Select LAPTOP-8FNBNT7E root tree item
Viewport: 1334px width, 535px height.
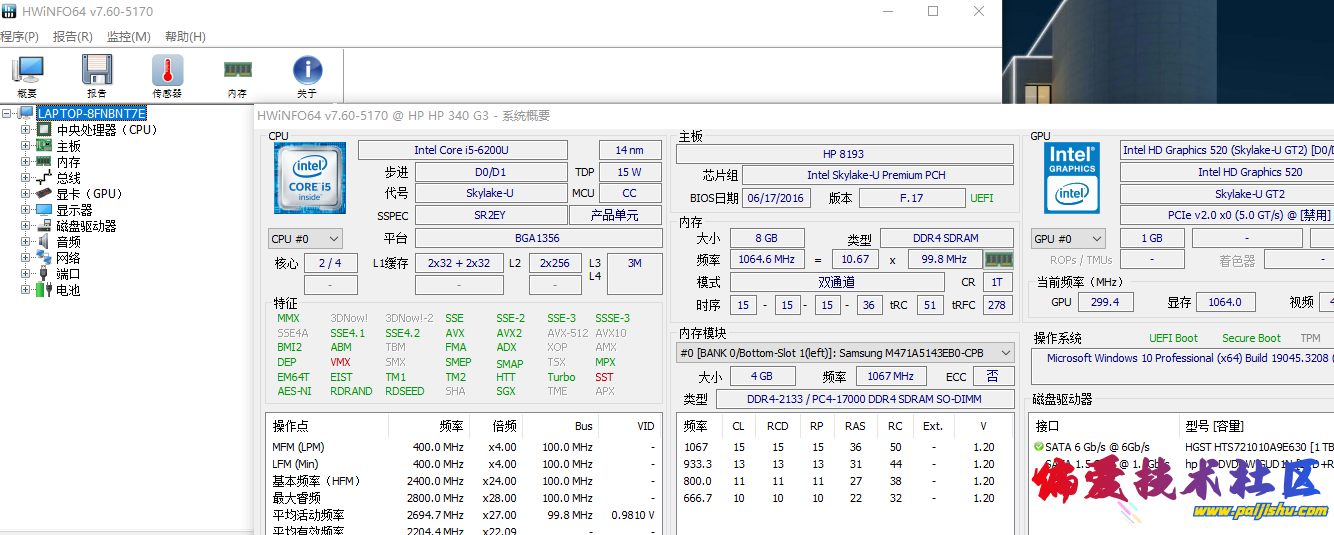pos(91,114)
